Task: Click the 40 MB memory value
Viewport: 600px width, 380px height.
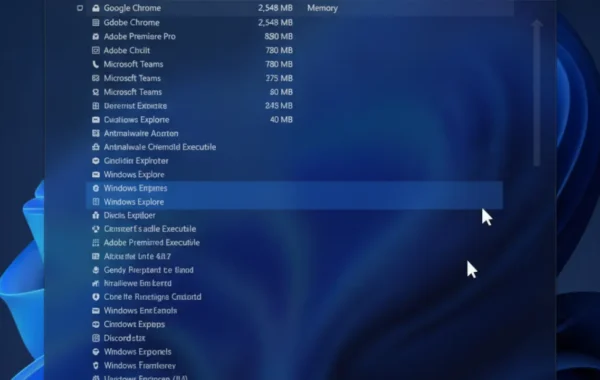Action: point(281,120)
